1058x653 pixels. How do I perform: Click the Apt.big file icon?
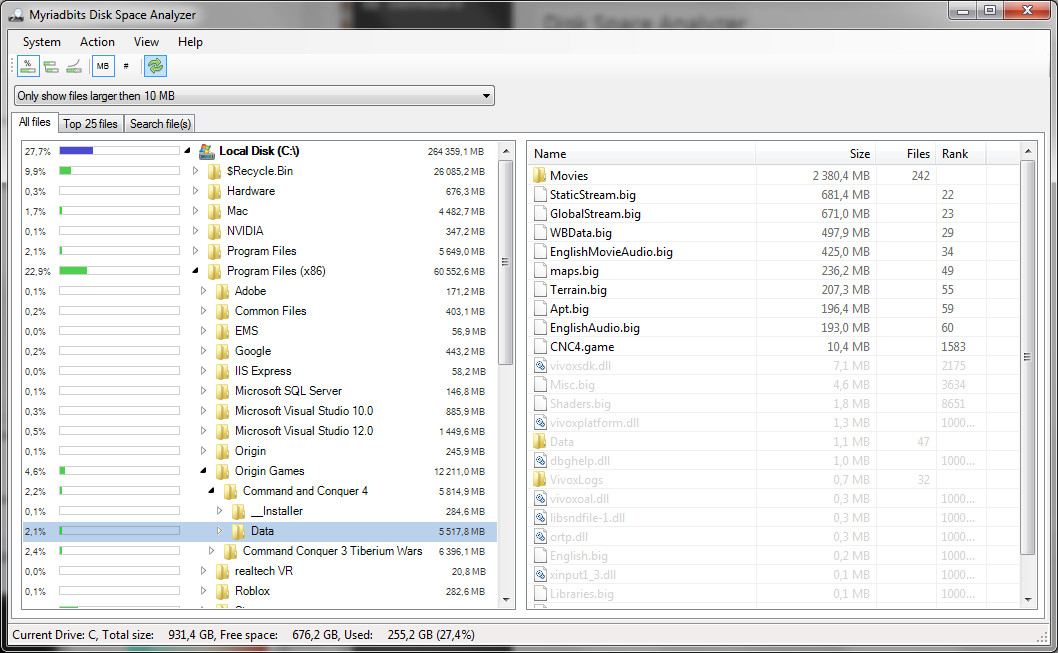coord(540,308)
